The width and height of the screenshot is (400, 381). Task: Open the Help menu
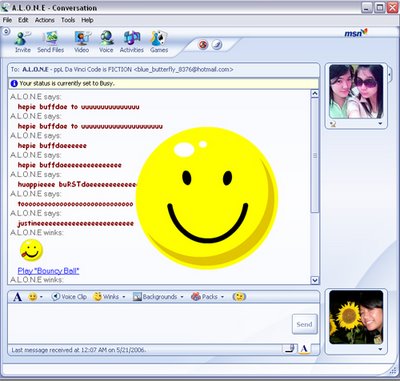coord(87,20)
